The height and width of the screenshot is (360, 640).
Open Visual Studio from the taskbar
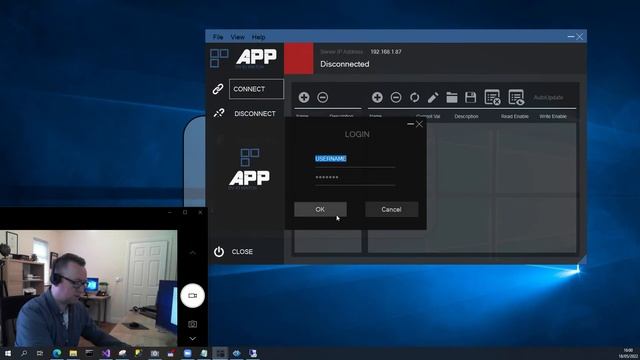click(x=106, y=353)
